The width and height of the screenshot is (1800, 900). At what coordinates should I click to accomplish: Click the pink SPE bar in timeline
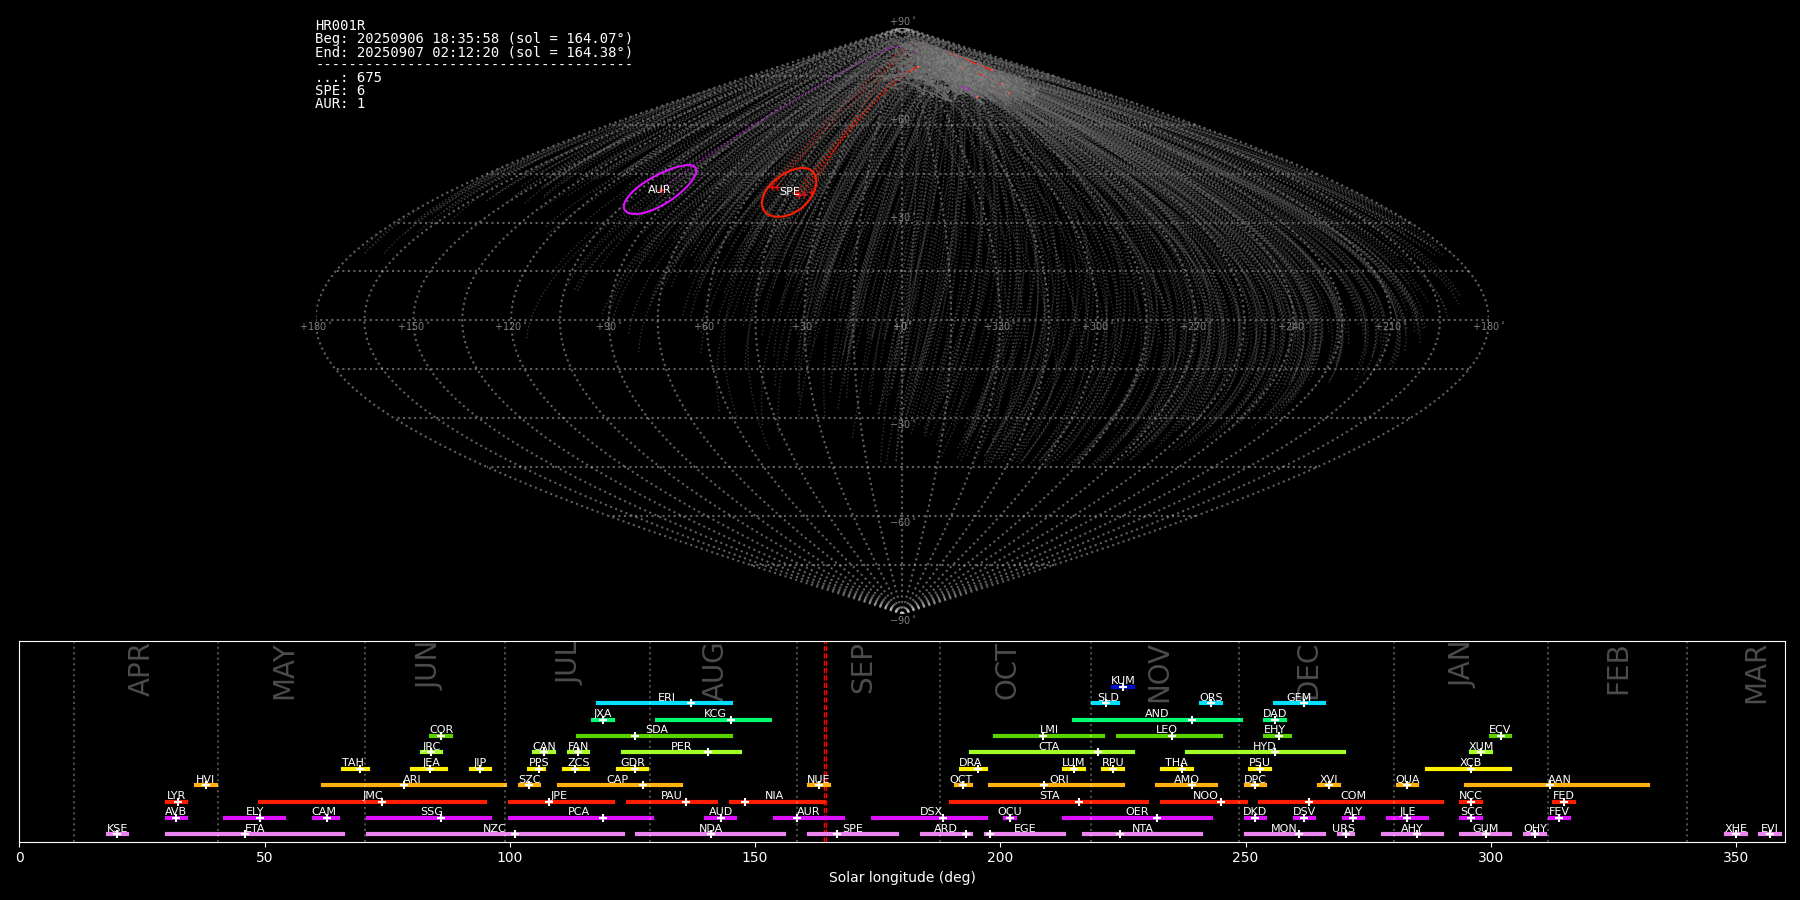(x=853, y=834)
